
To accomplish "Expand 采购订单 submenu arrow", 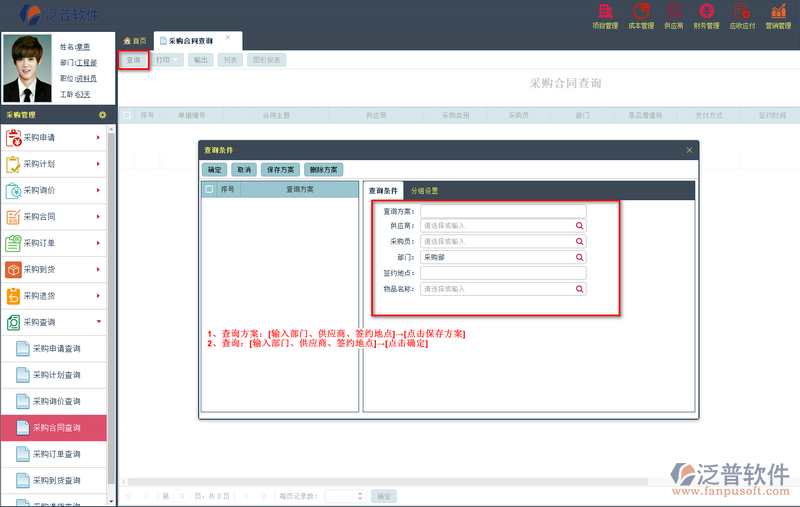I will 98,243.
